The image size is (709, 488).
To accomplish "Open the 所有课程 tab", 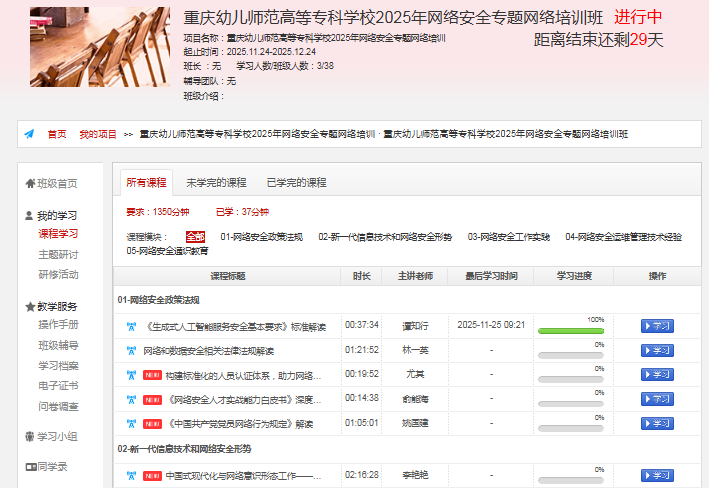I will 145,183.
